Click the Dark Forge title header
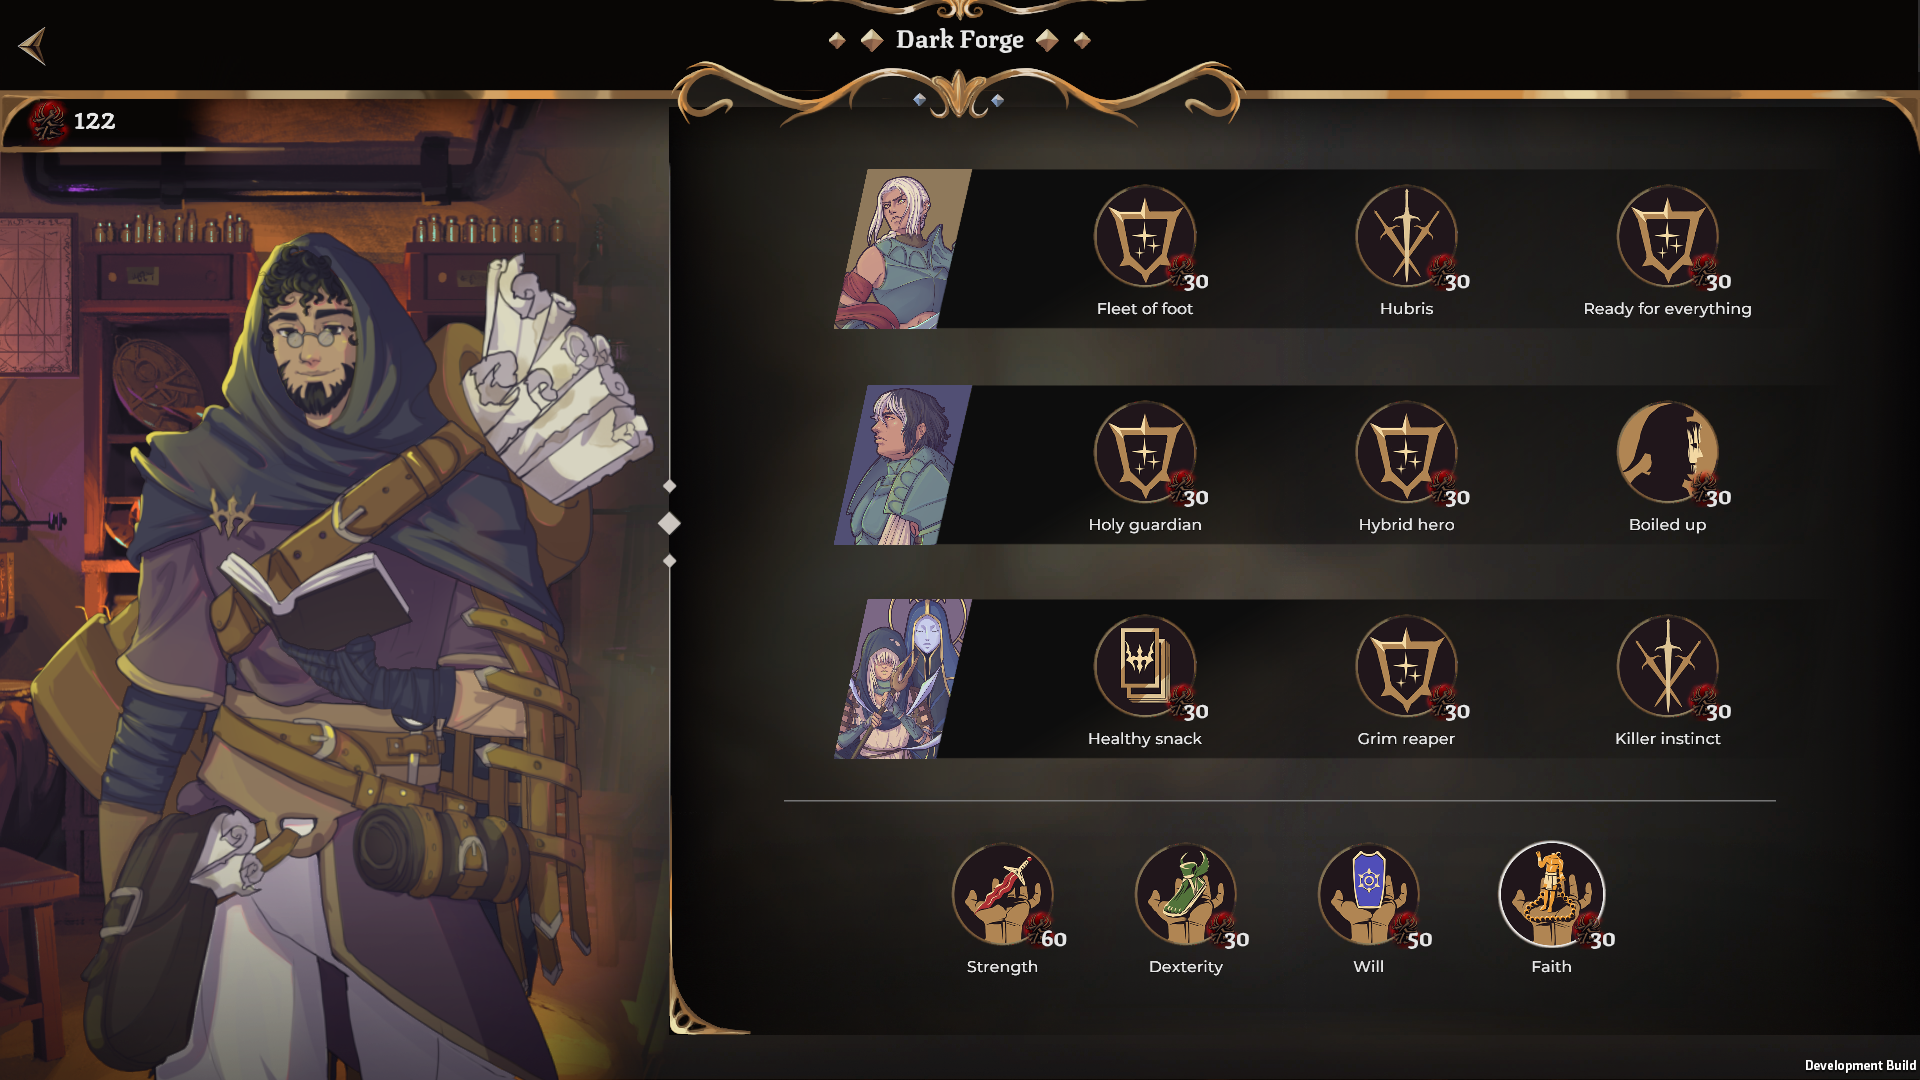 [960, 40]
